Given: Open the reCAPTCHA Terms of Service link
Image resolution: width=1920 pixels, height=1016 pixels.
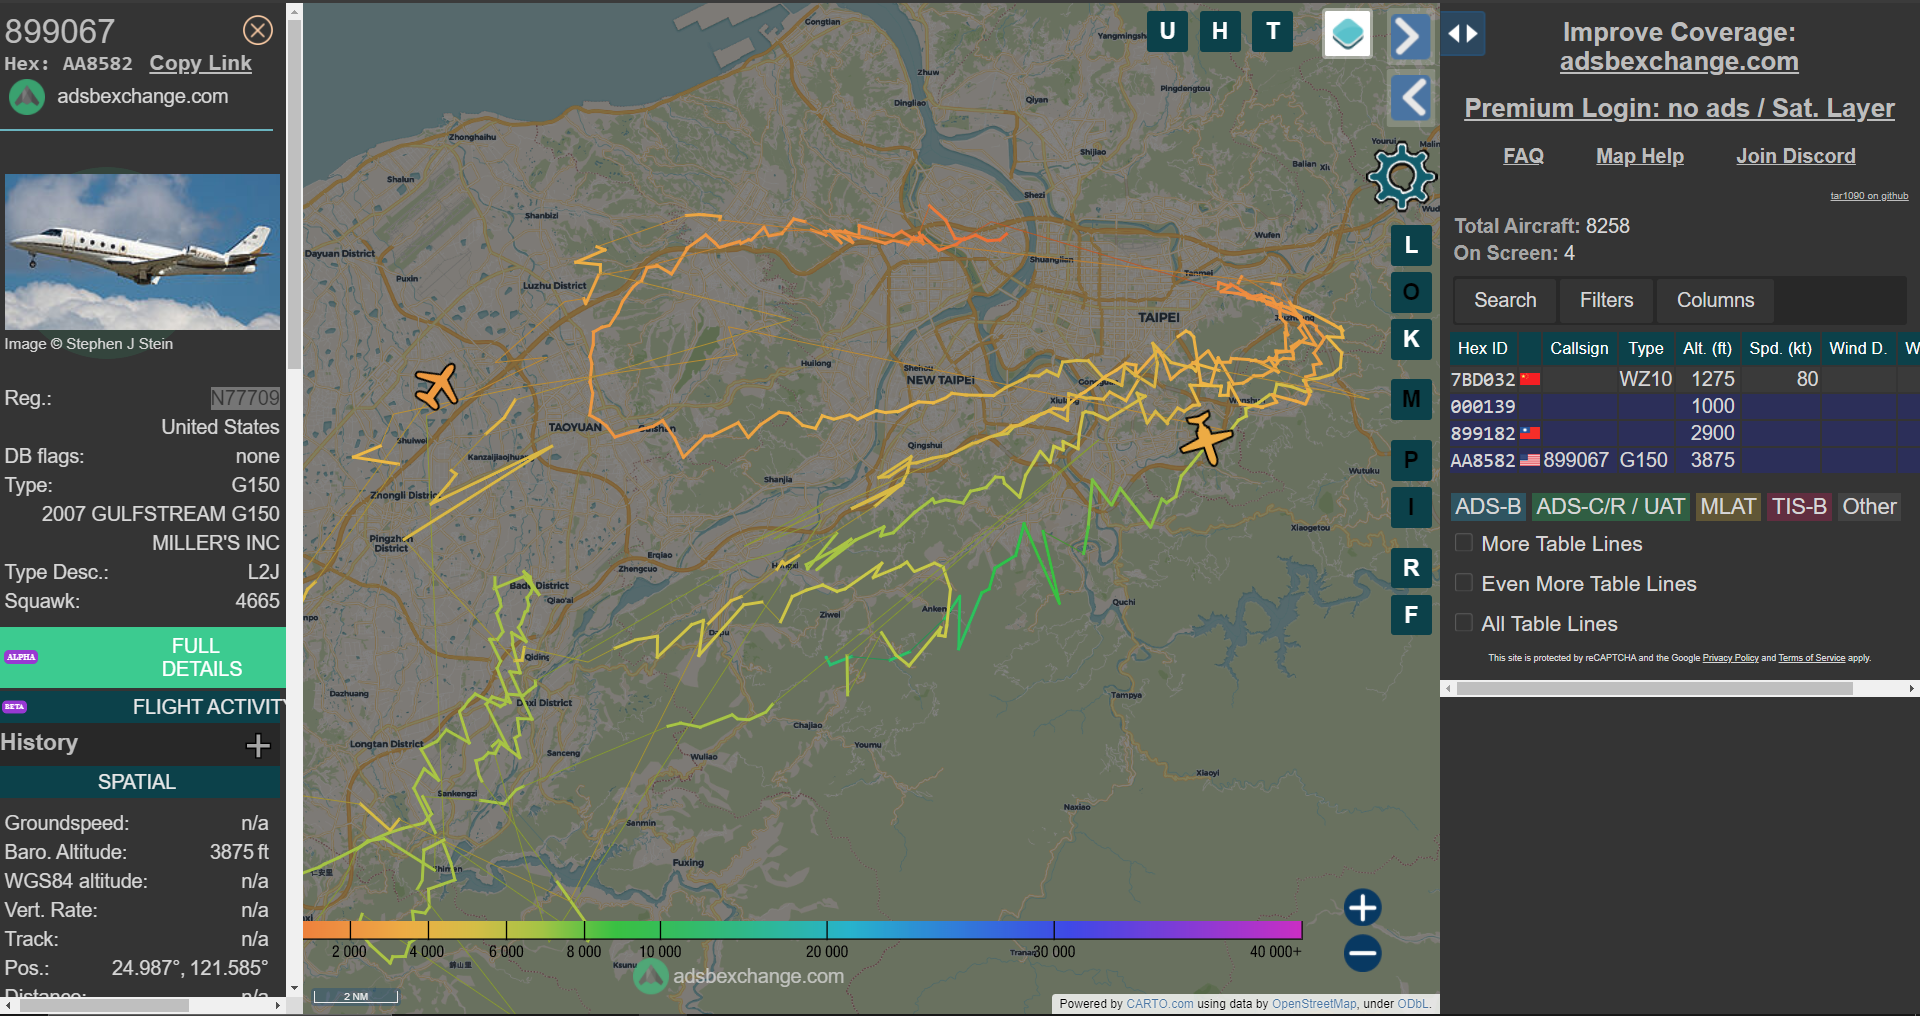Looking at the screenshot, I should [x=1811, y=658].
